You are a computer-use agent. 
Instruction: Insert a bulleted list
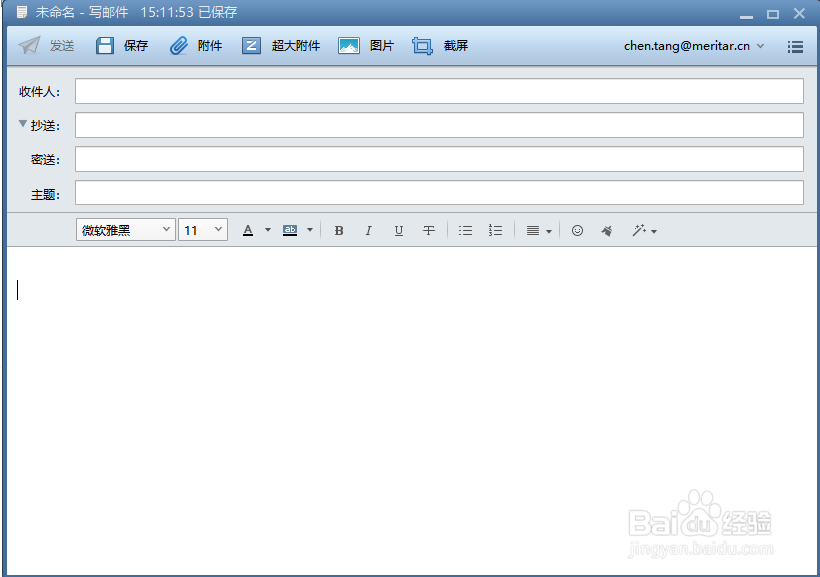pyautogui.click(x=465, y=230)
